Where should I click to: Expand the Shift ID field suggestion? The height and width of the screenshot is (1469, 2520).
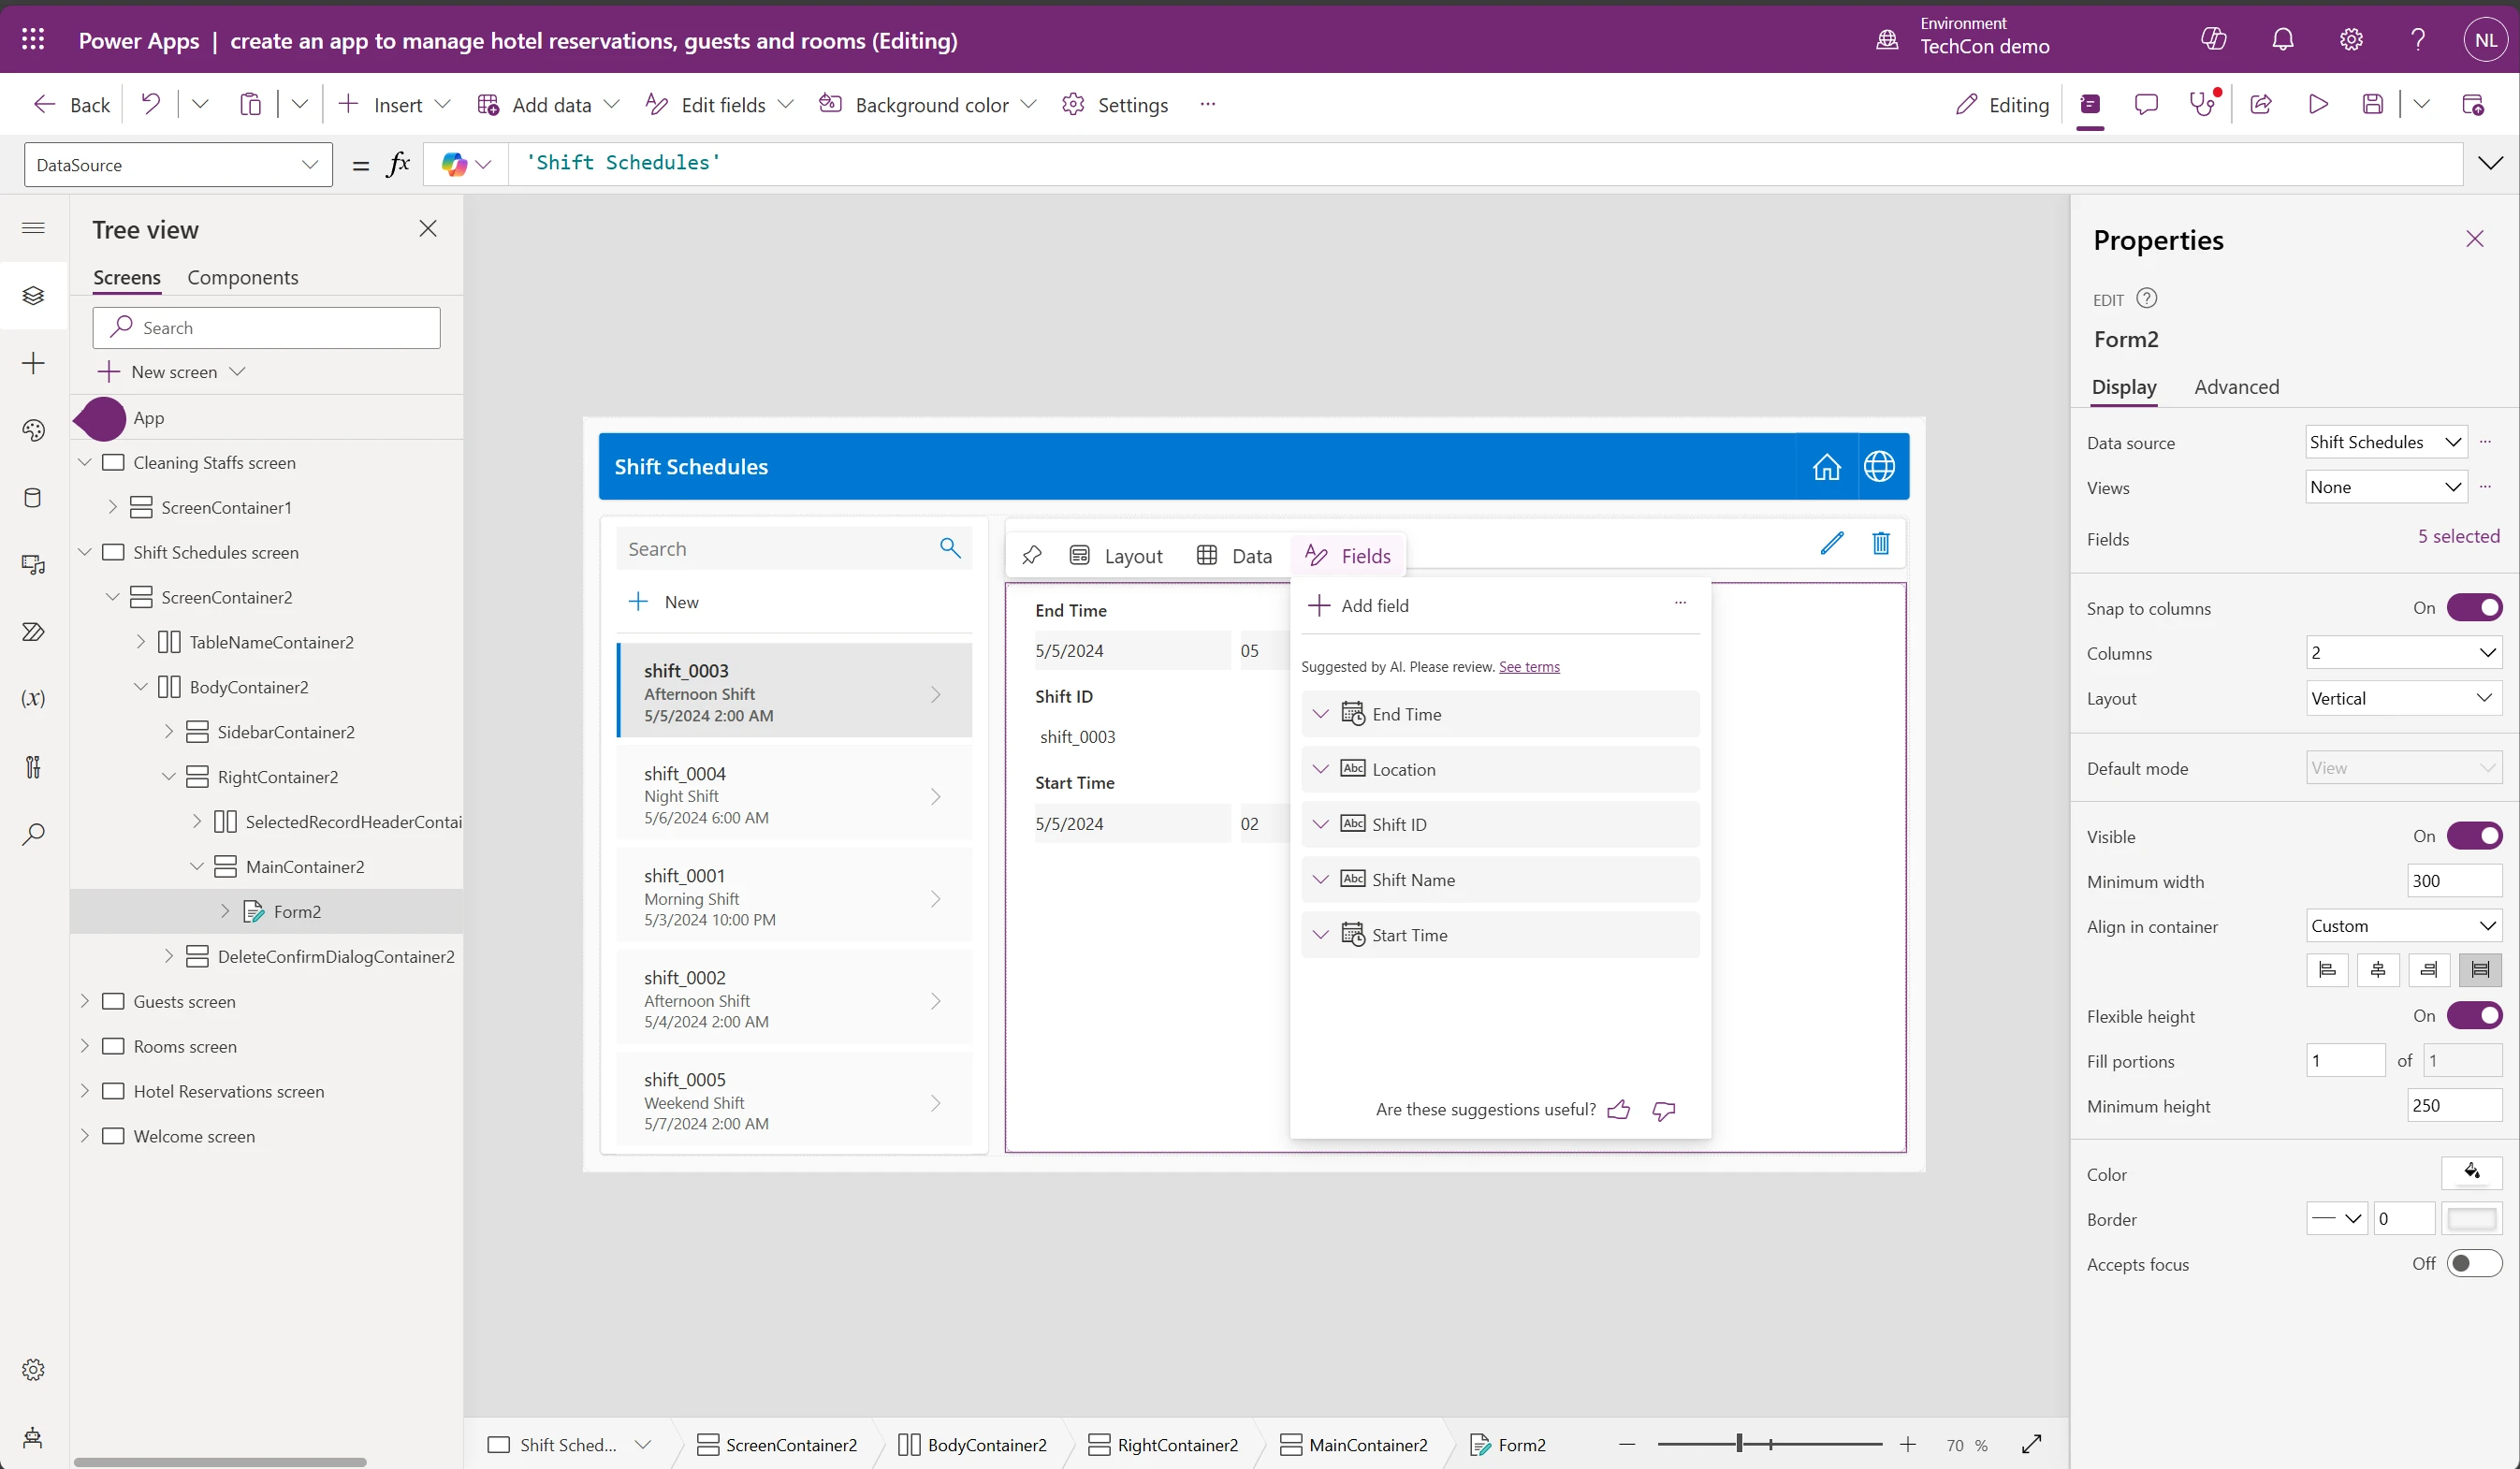1320,824
